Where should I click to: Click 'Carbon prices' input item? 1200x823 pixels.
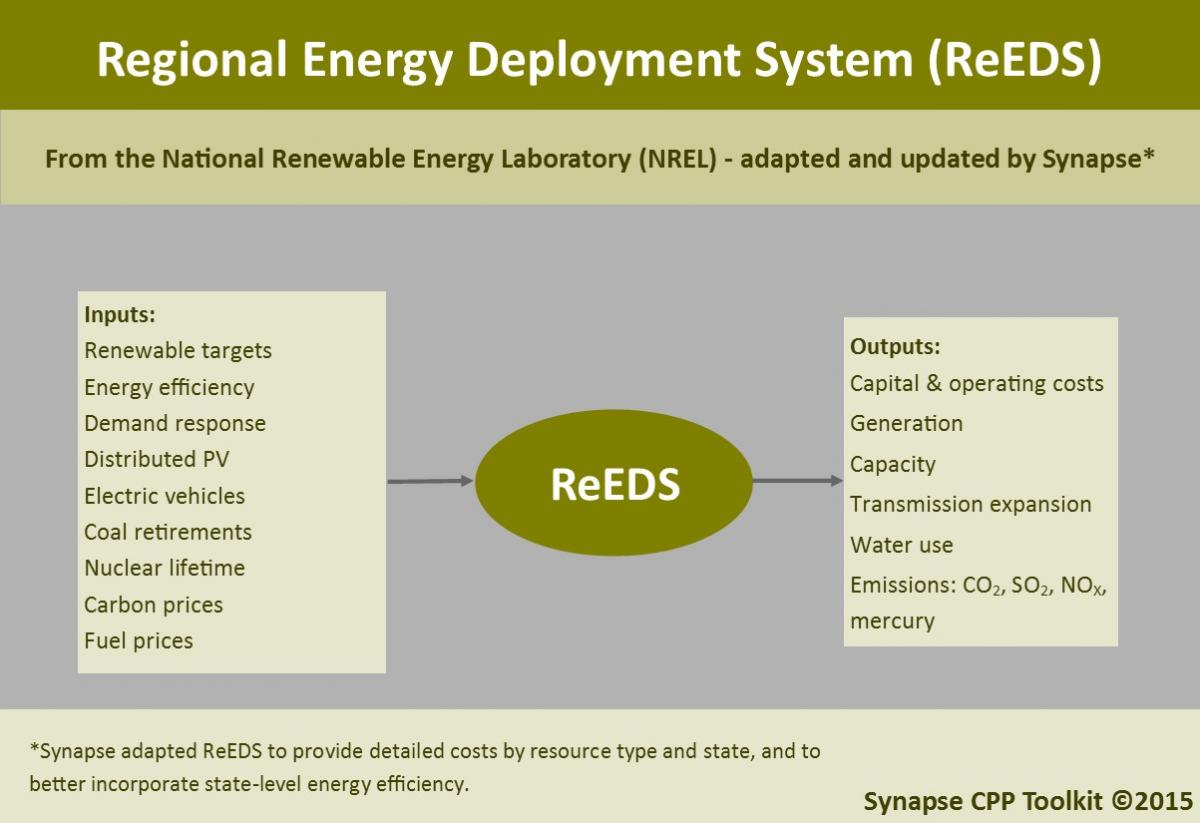click(x=153, y=605)
